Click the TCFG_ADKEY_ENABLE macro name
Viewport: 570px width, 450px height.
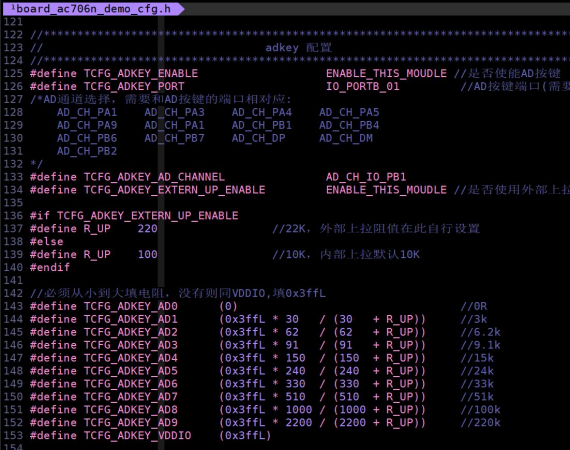(x=141, y=73)
